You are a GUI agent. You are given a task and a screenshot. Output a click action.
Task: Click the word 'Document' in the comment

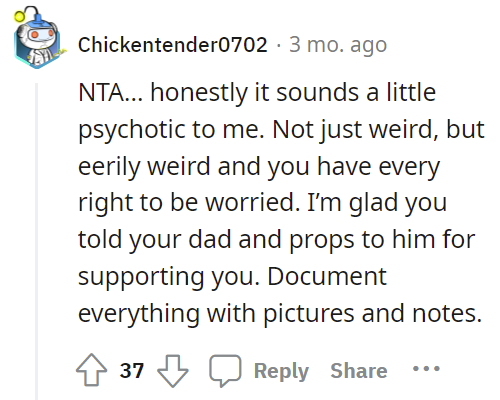[x=327, y=276]
